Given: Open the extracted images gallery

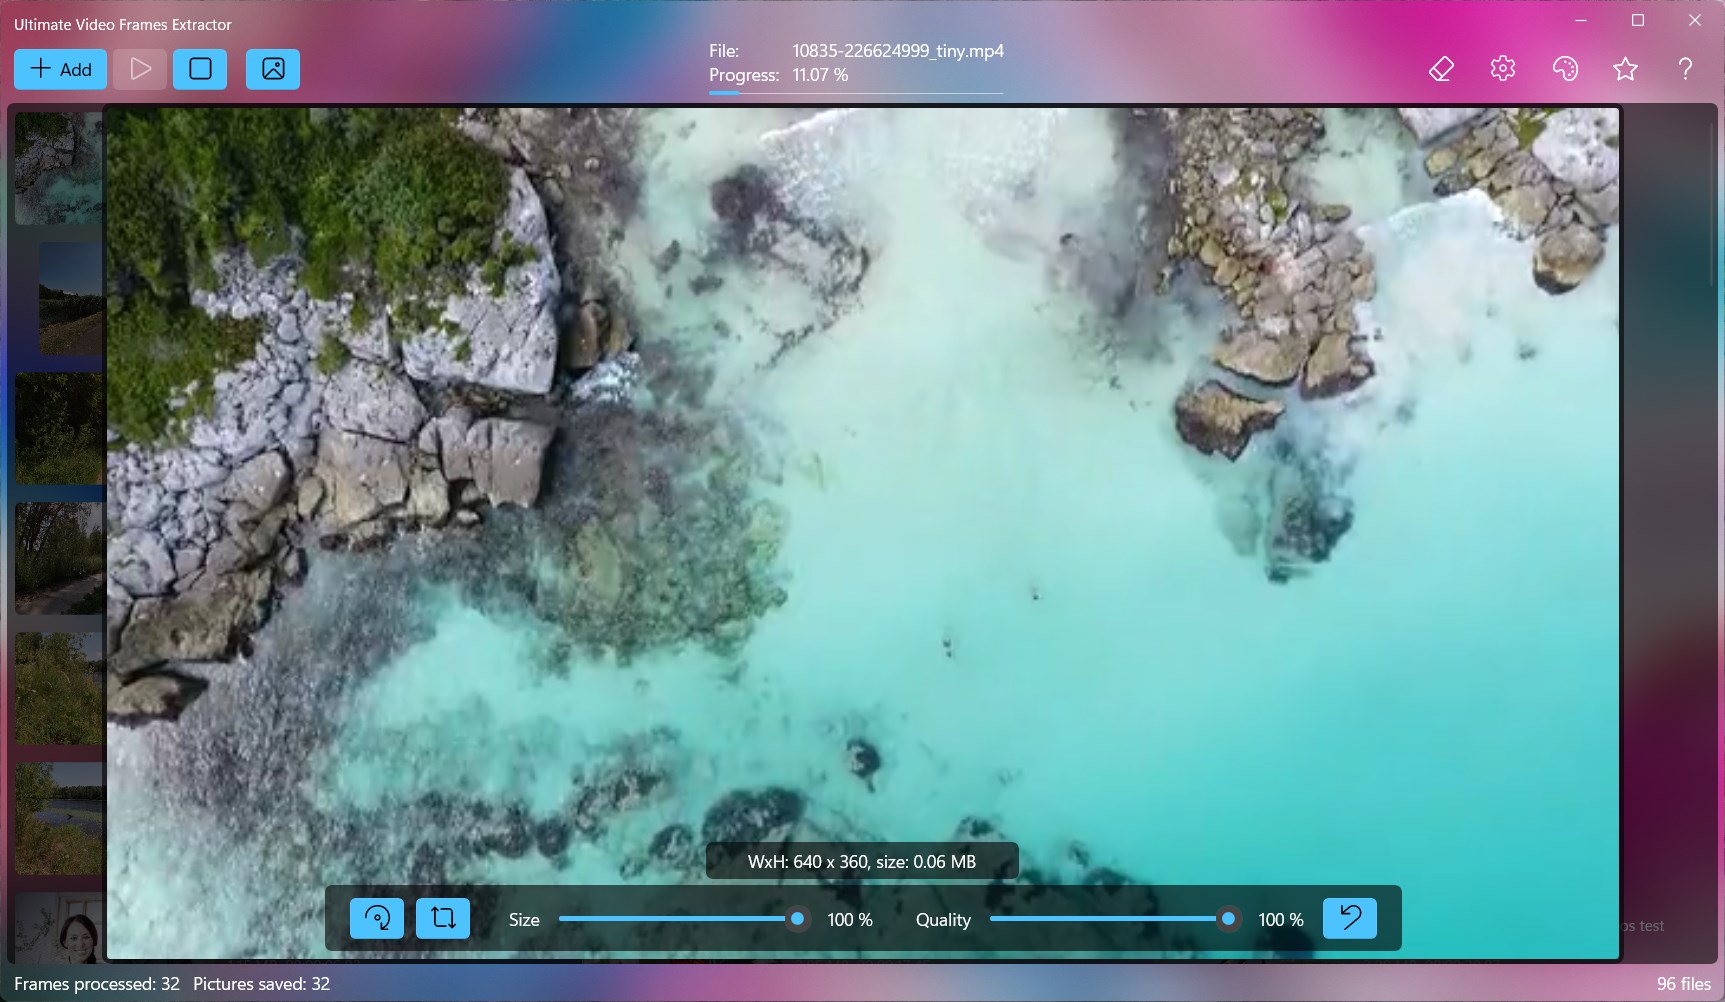Looking at the screenshot, I should [272, 69].
